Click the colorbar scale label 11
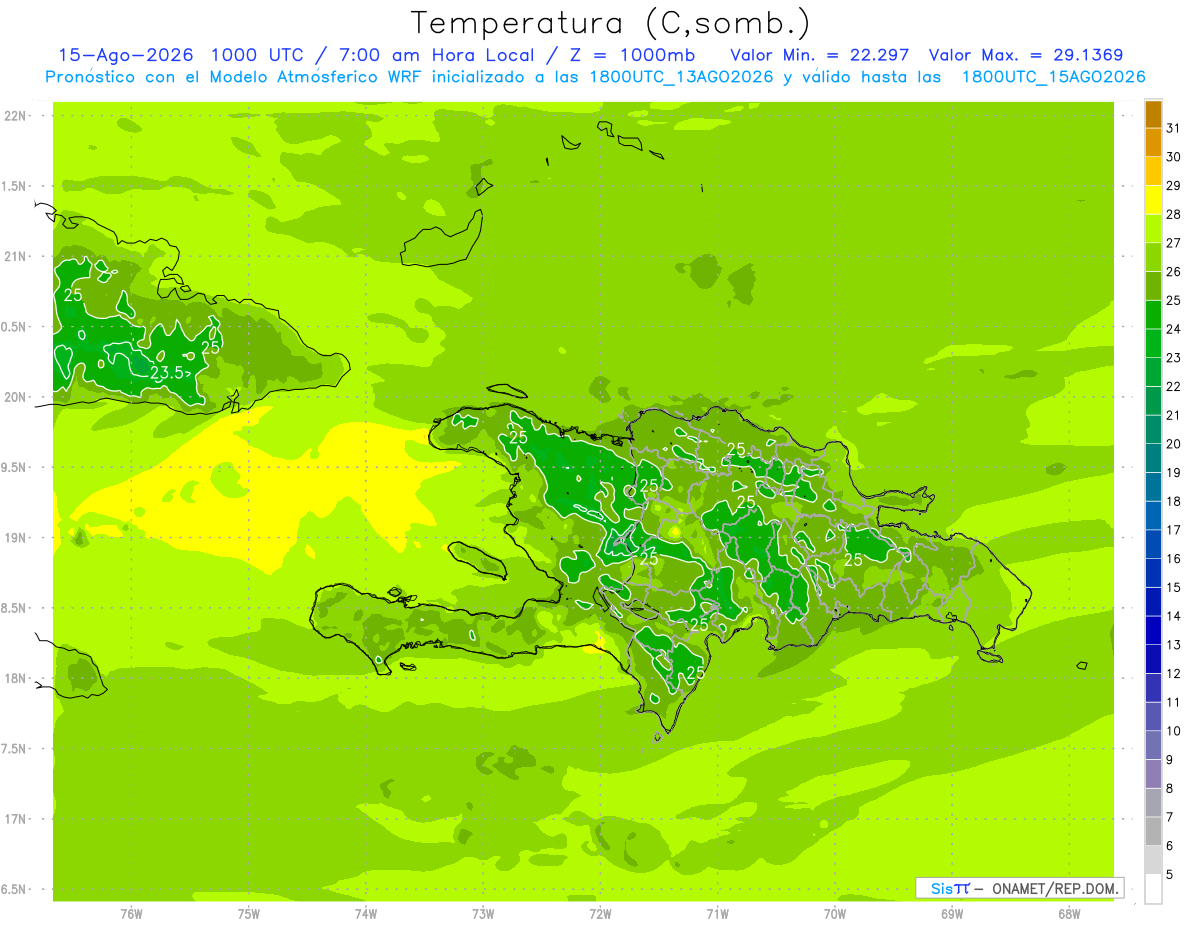 tap(1174, 702)
